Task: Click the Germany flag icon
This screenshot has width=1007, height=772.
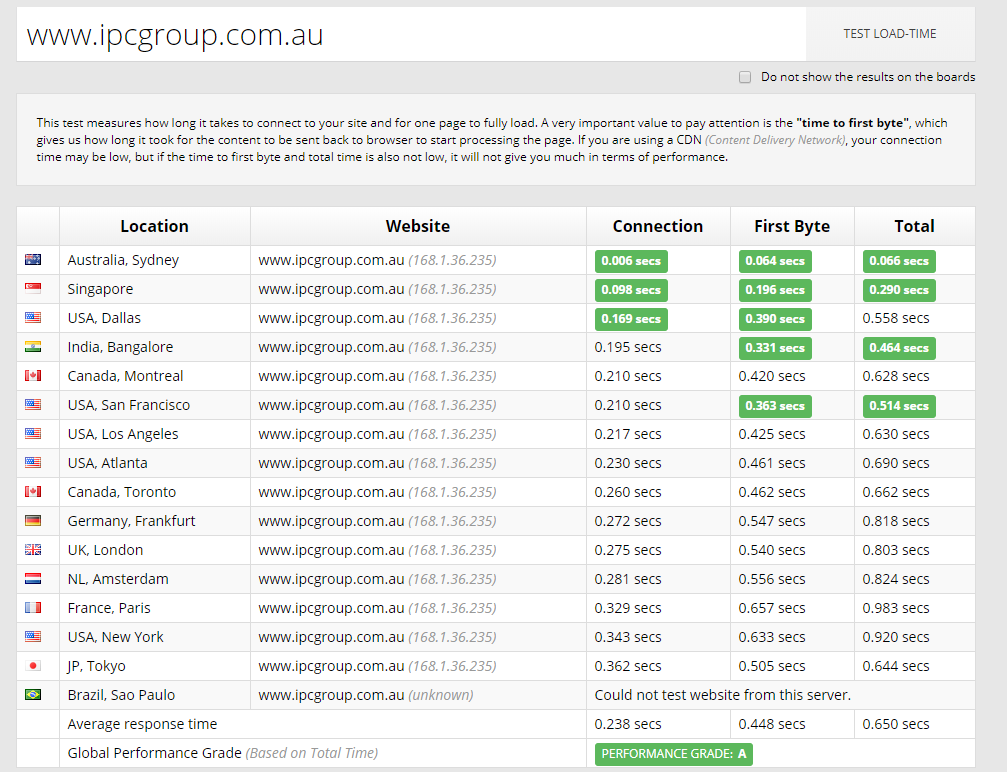Action: point(33,521)
